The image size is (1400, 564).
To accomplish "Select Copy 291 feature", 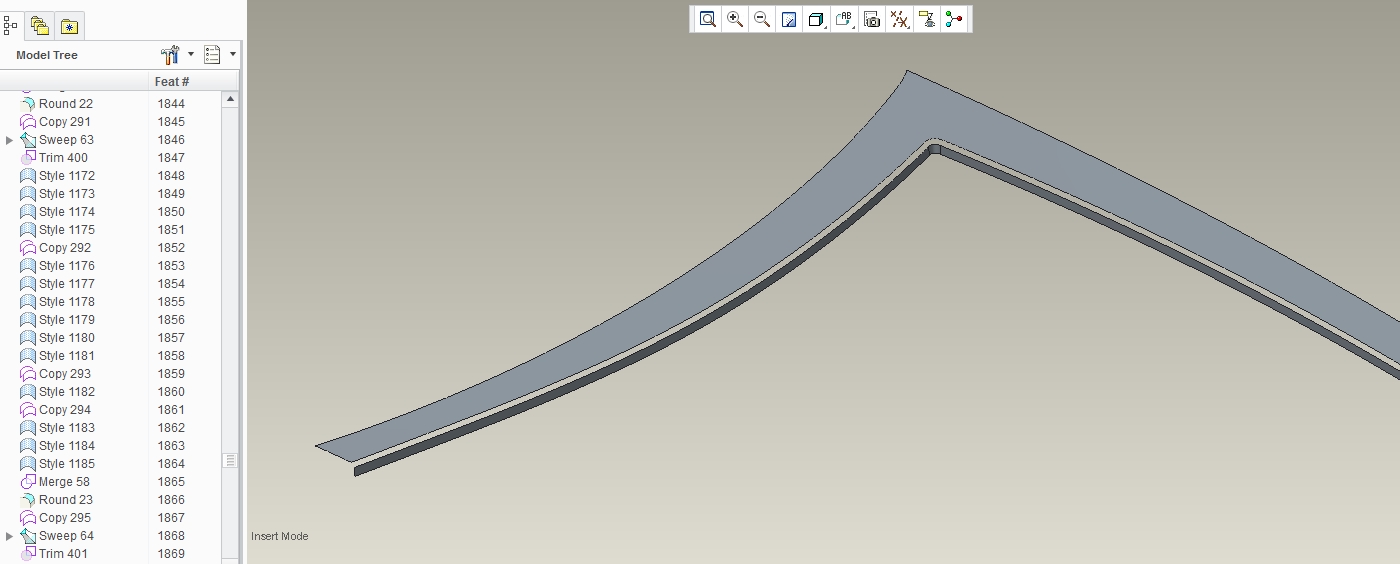I will 65,122.
